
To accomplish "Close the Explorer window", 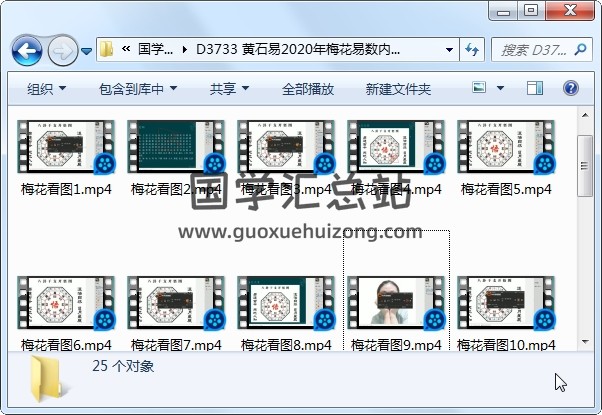I will point(569,11).
